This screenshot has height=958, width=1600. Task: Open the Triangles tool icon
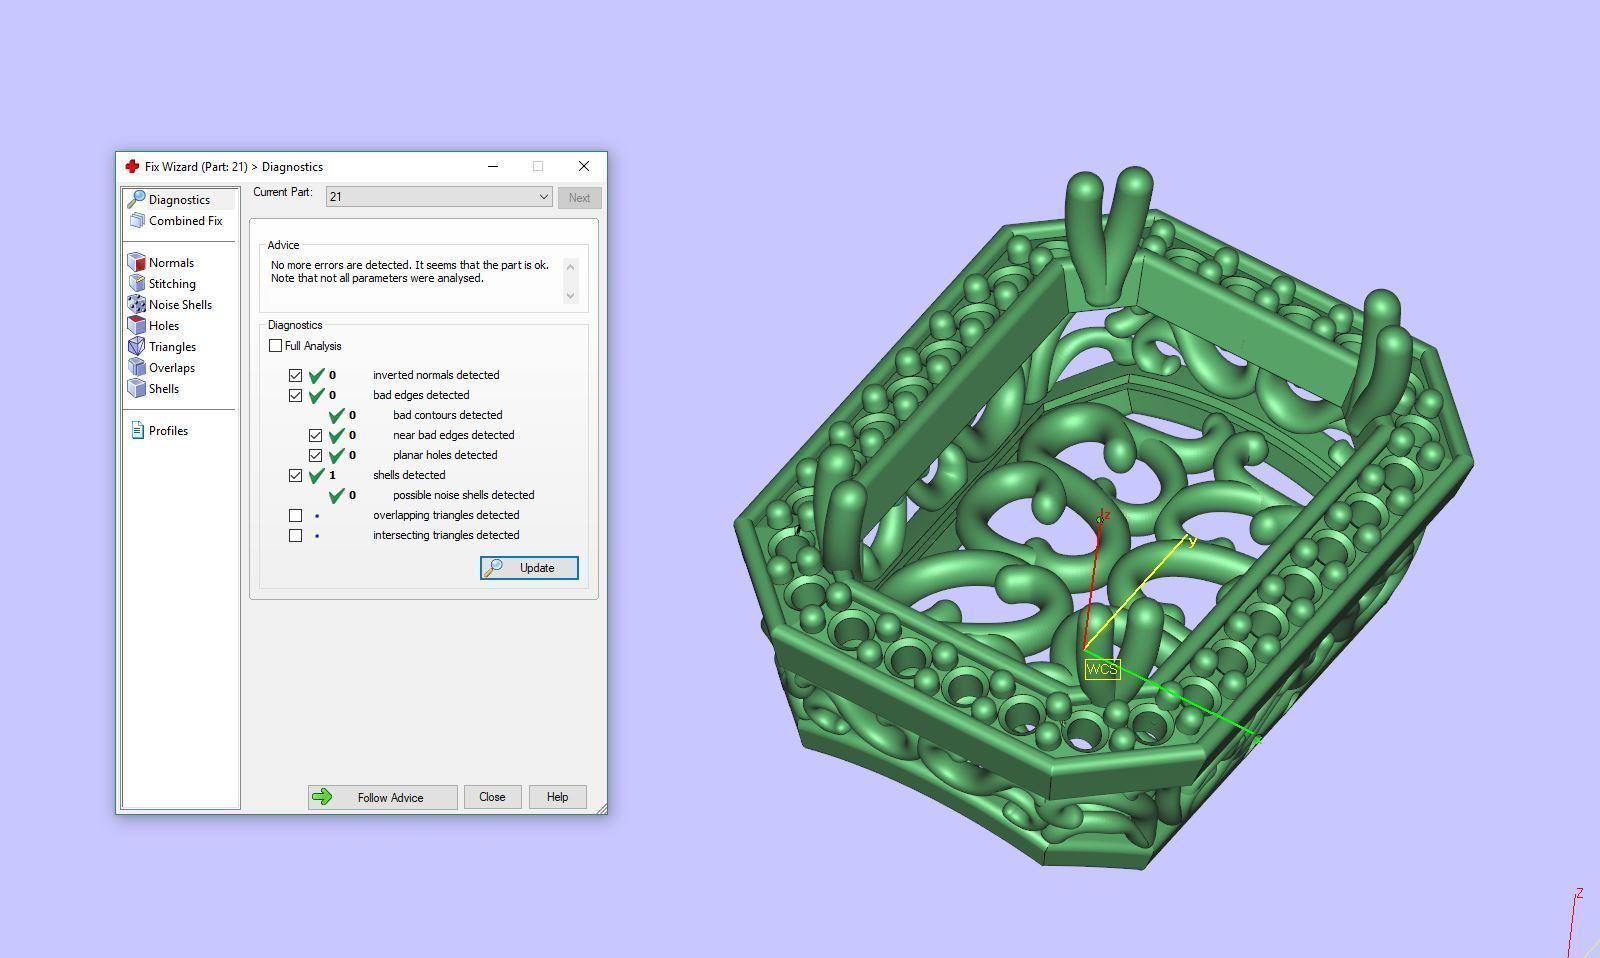tap(137, 347)
